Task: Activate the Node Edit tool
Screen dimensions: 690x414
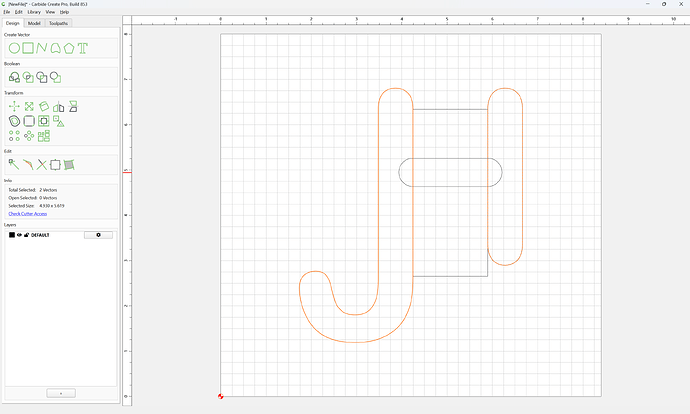Action: point(14,165)
